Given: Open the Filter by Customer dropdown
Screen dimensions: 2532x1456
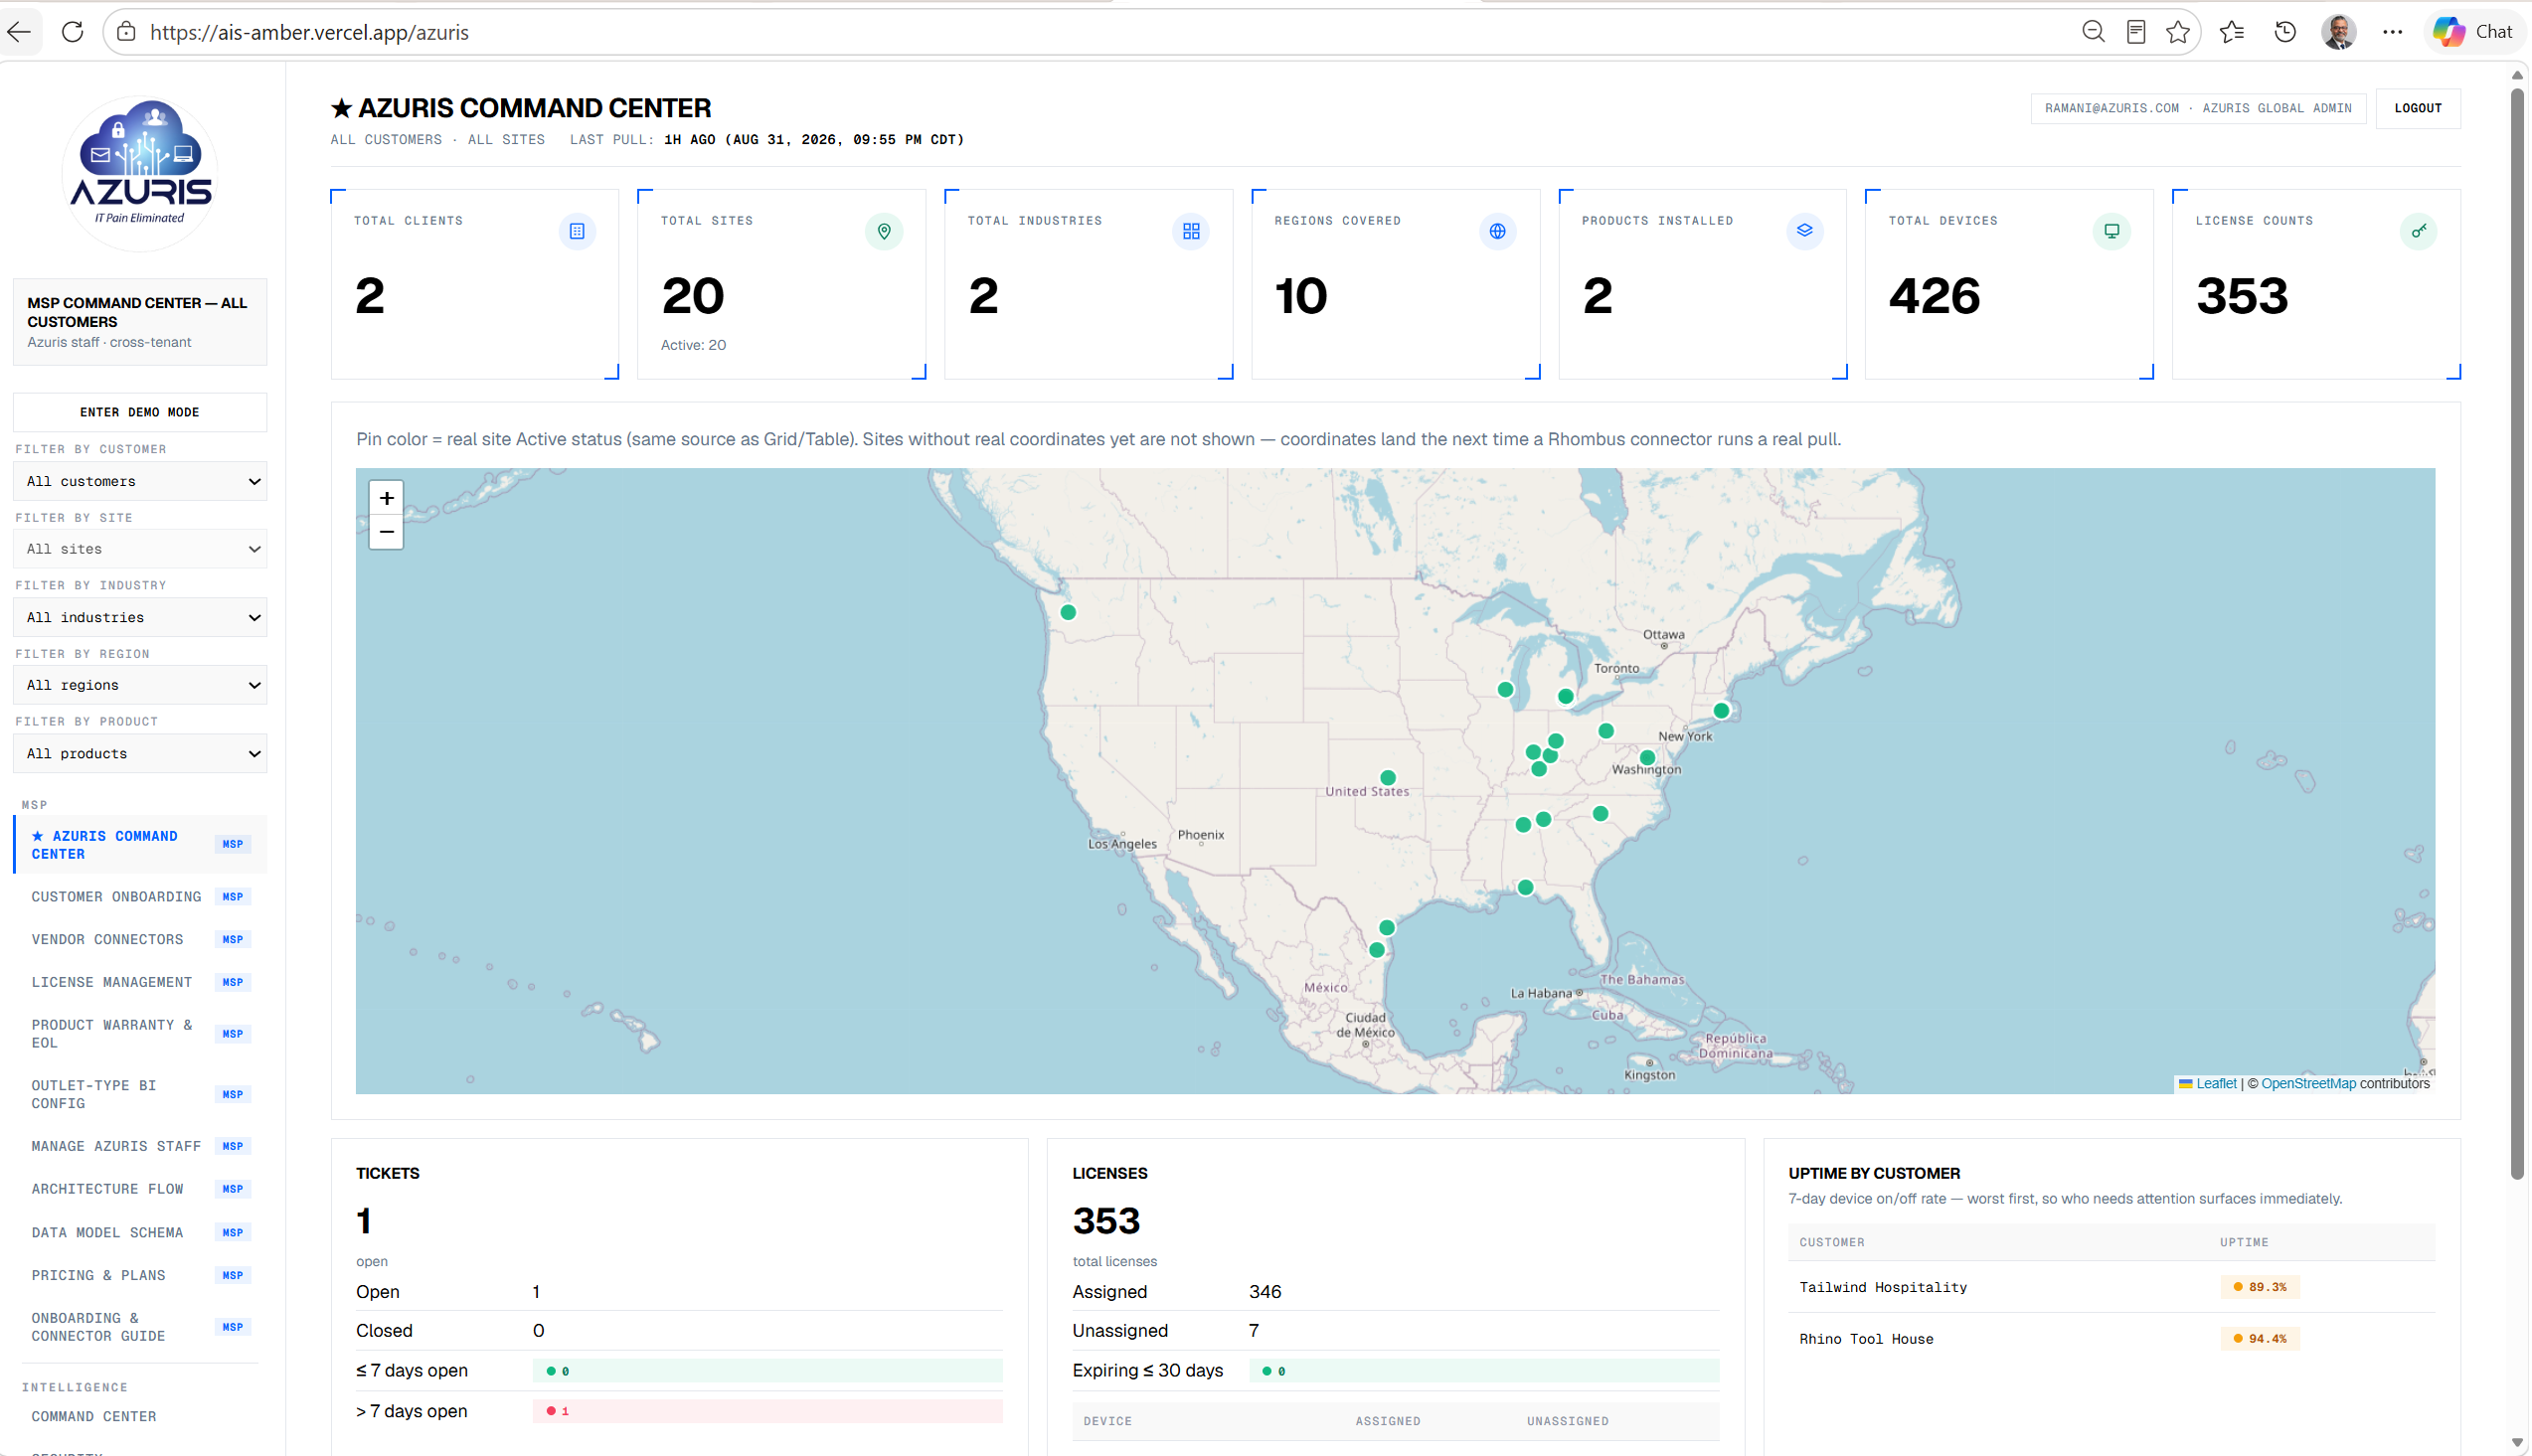Looking at the screenshot, I should tap(140, 481).
